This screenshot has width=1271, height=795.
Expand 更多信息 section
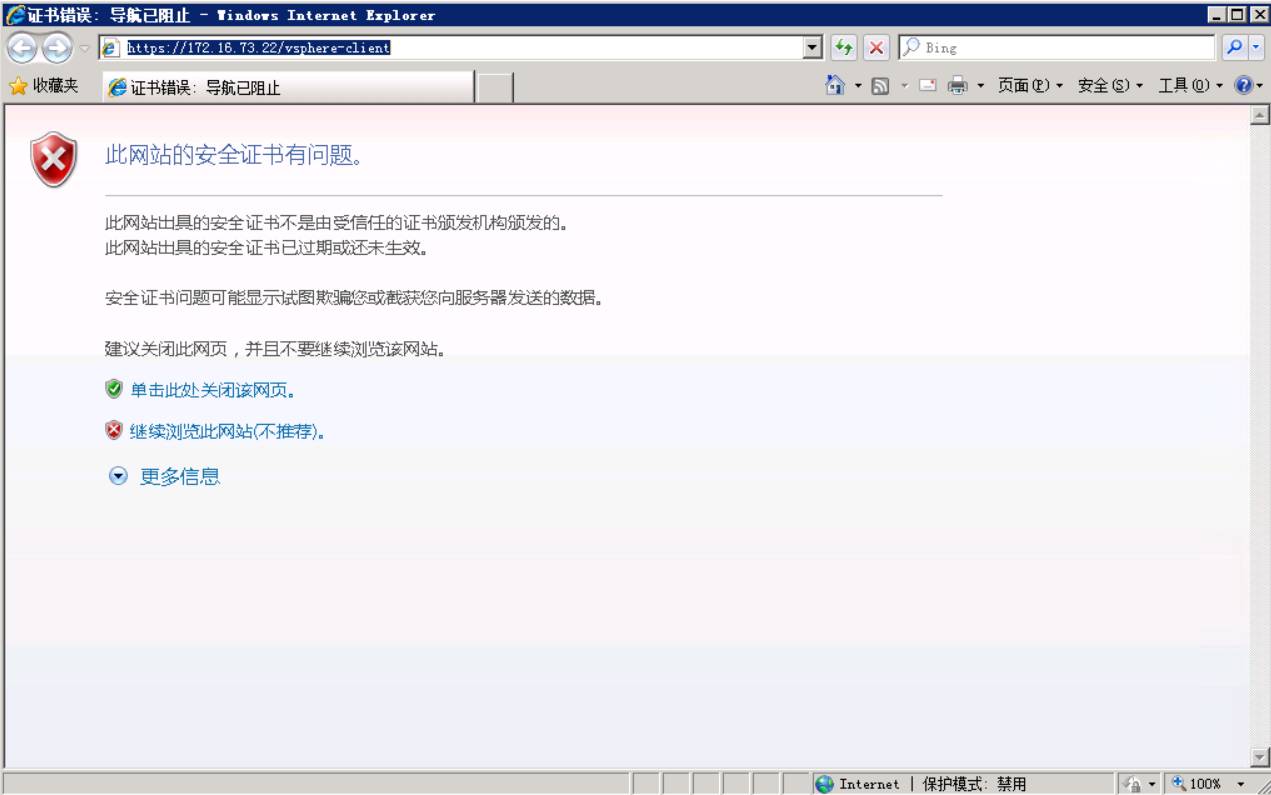pos(118,477)
